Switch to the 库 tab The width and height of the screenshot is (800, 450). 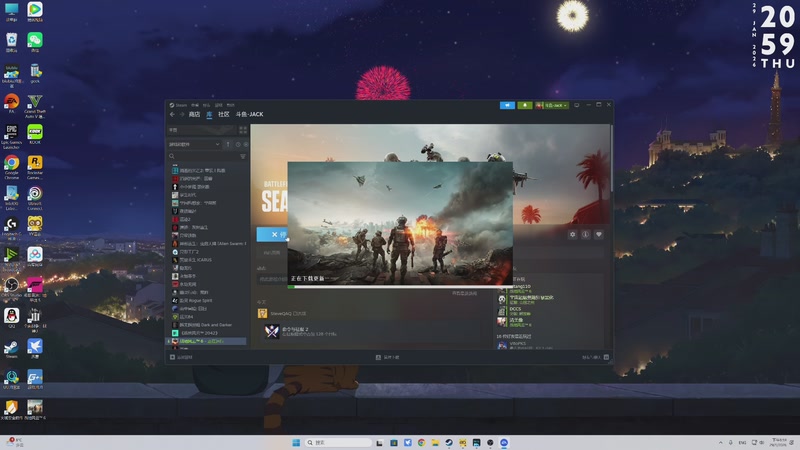[209, 114]
